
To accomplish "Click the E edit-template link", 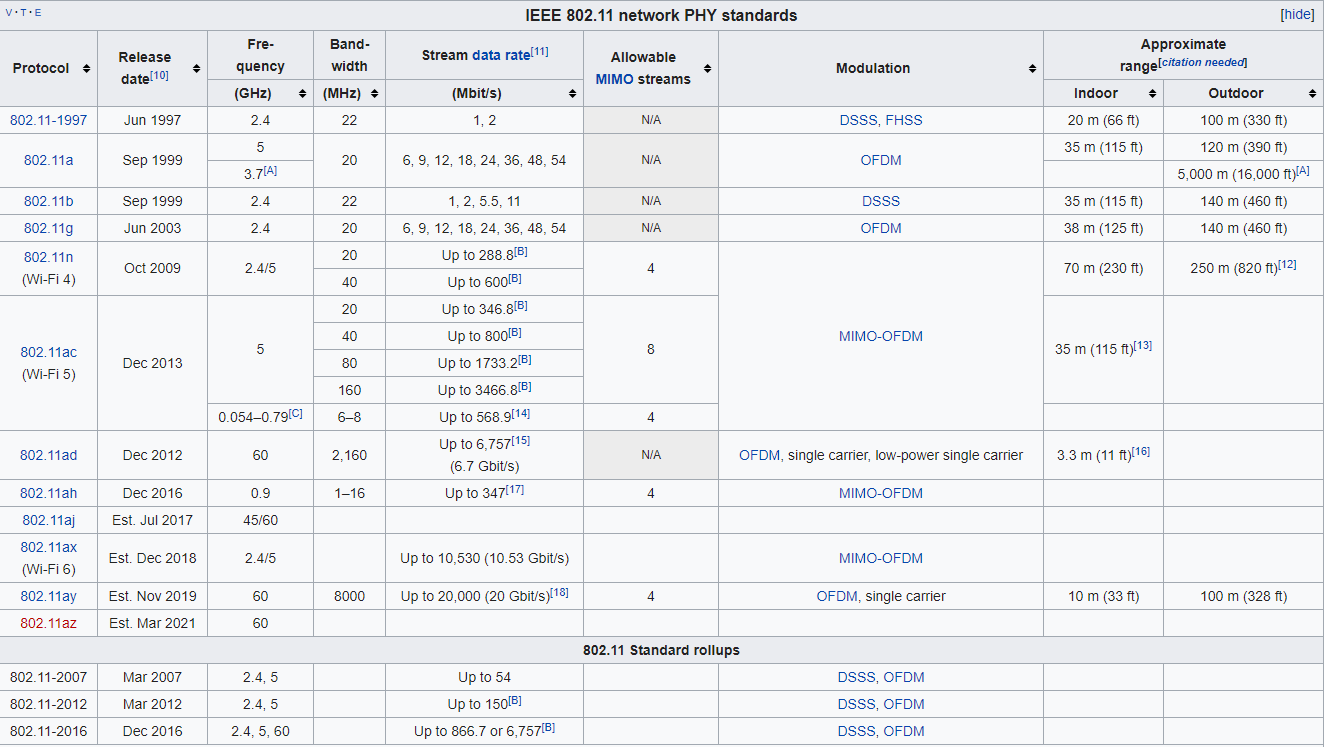I will click(38, 13).
